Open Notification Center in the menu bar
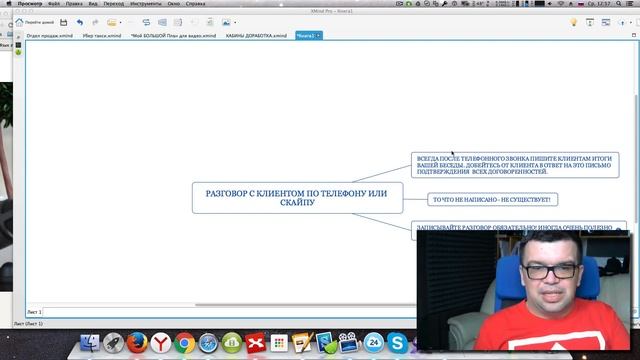Image resolution: width=640 pixels, height=360 pixels. (x=630, y=4)
